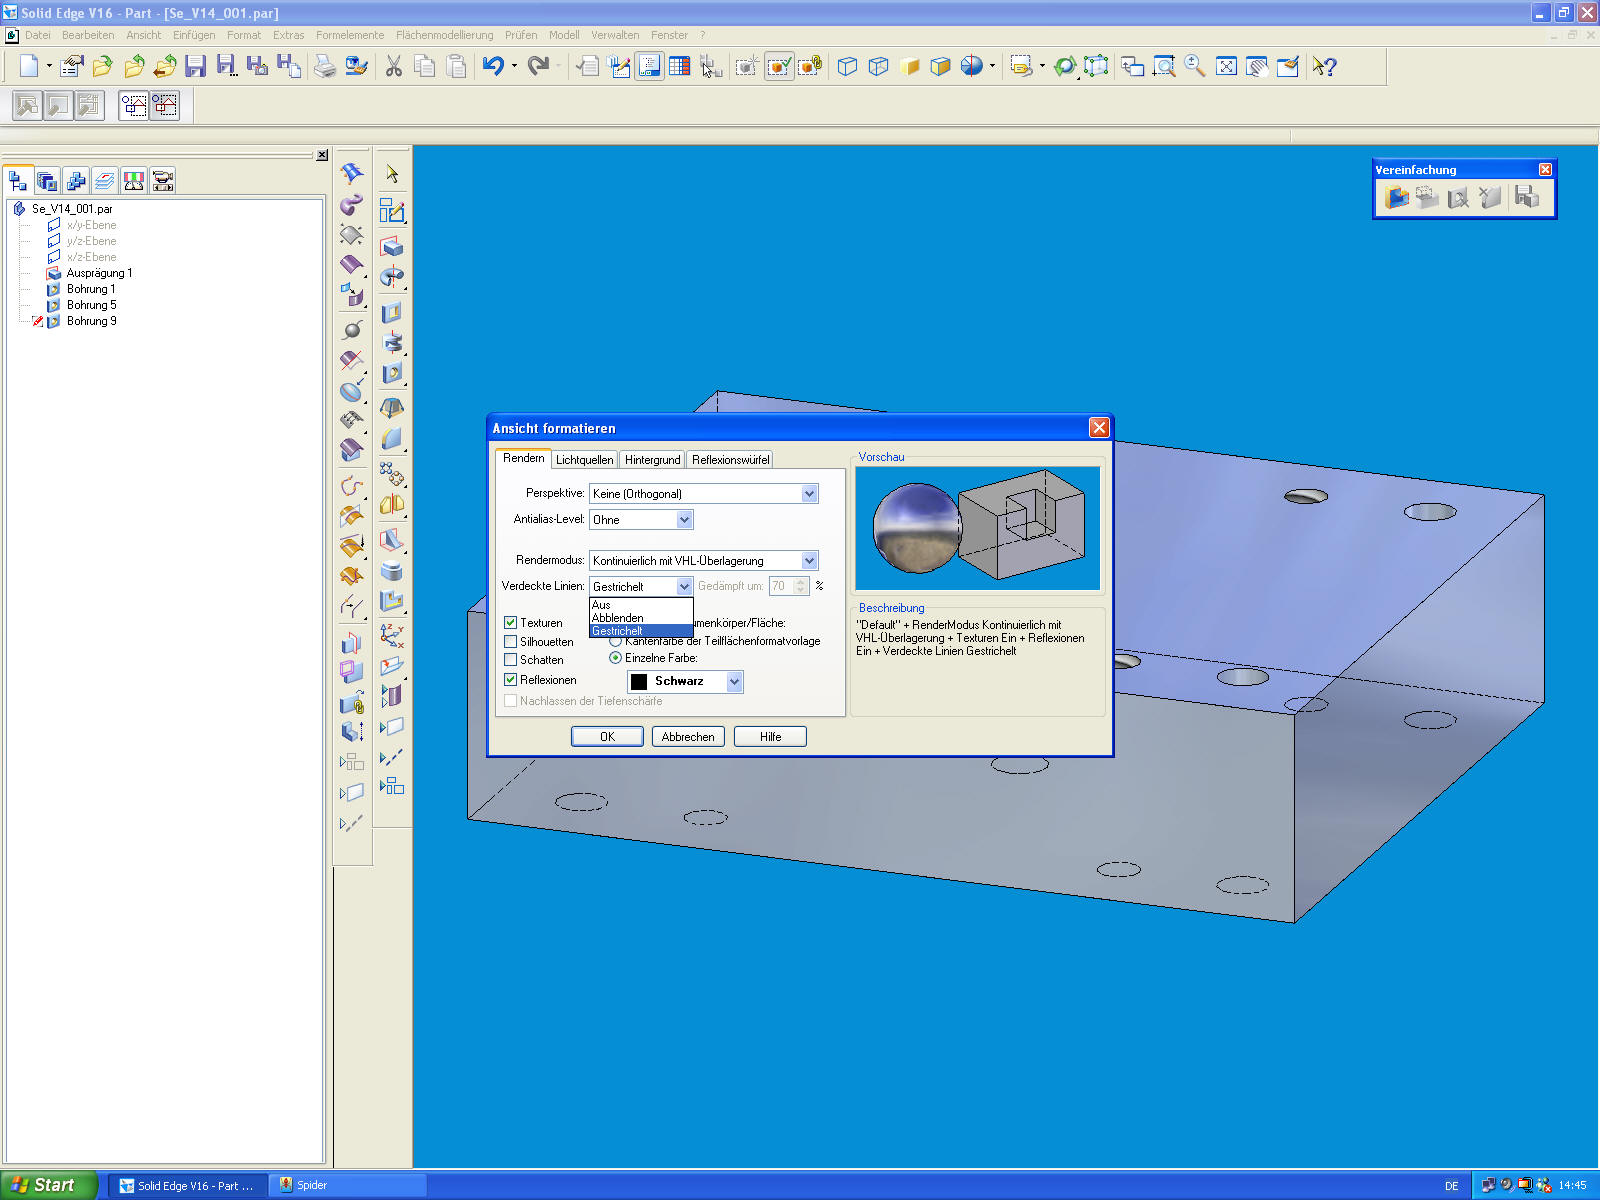Increase the Gedämpft um spinner
The height and width of the screenshot is (1200, 1600).
[x=800, y=582]
